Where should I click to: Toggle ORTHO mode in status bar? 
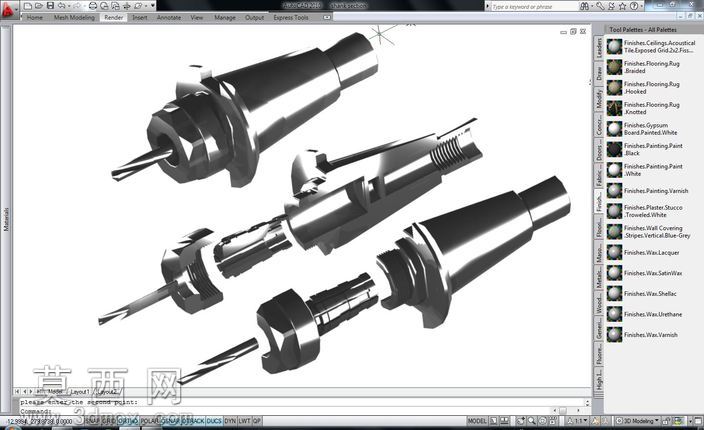coord(128,421)
